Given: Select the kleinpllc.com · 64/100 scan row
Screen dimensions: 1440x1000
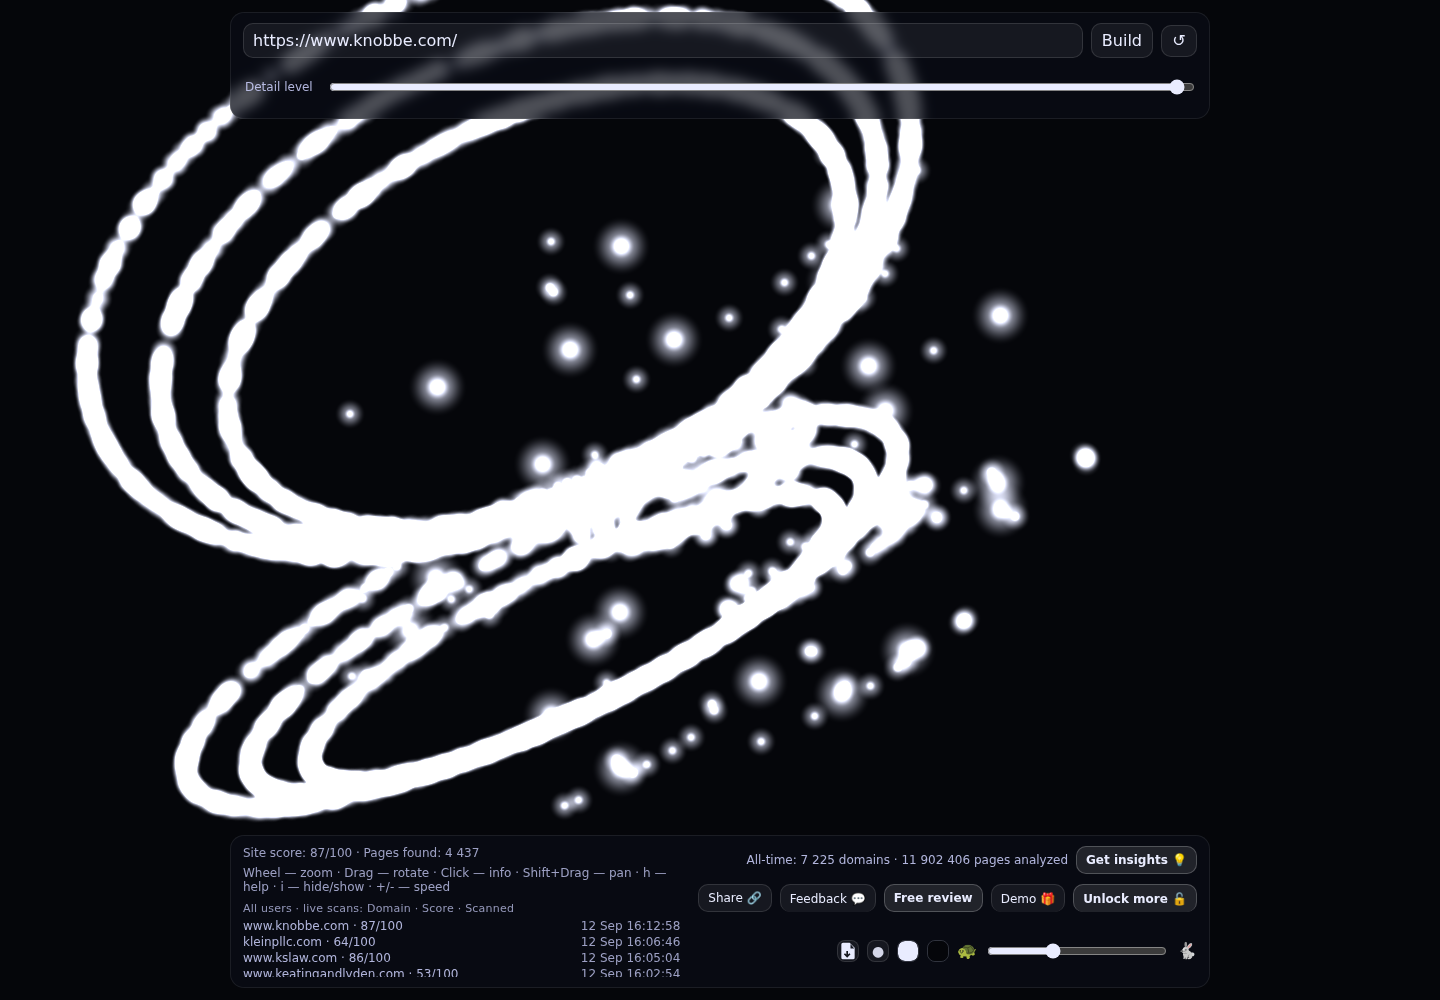Looking at the screenshot, I should [x=461, y=942].
